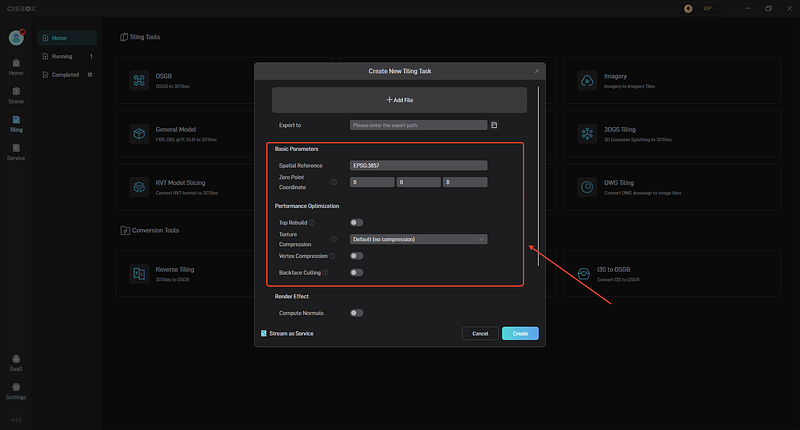
Task: Open the user avatar profile
Action: click(16, 38)
